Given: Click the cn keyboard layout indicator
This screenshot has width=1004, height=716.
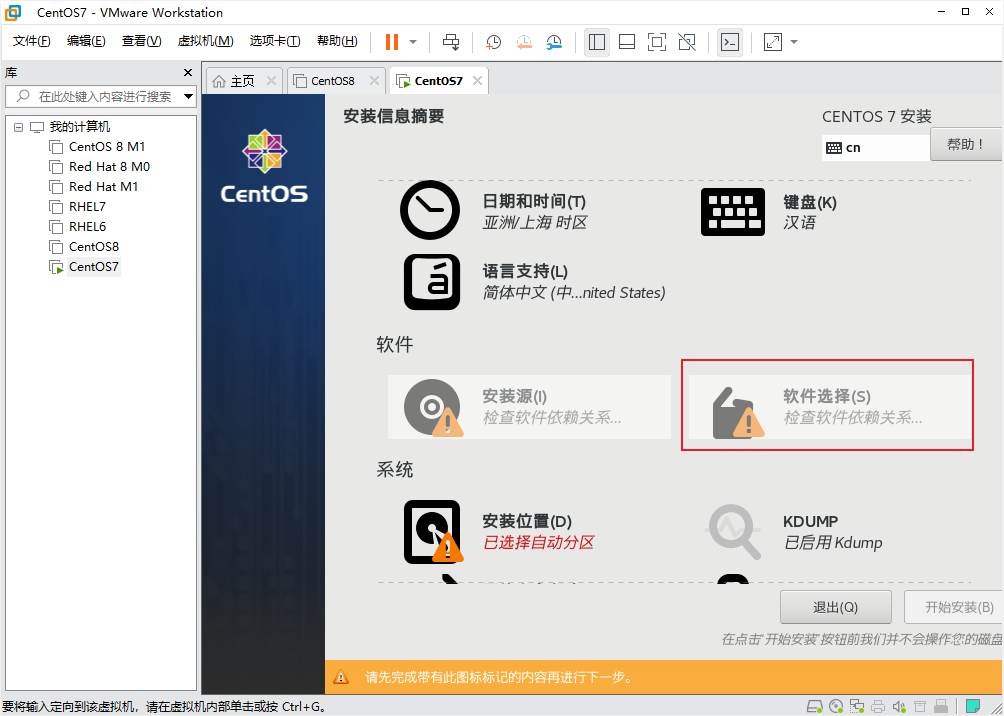Looking at the screenshot, I should [x=875, y=147].
